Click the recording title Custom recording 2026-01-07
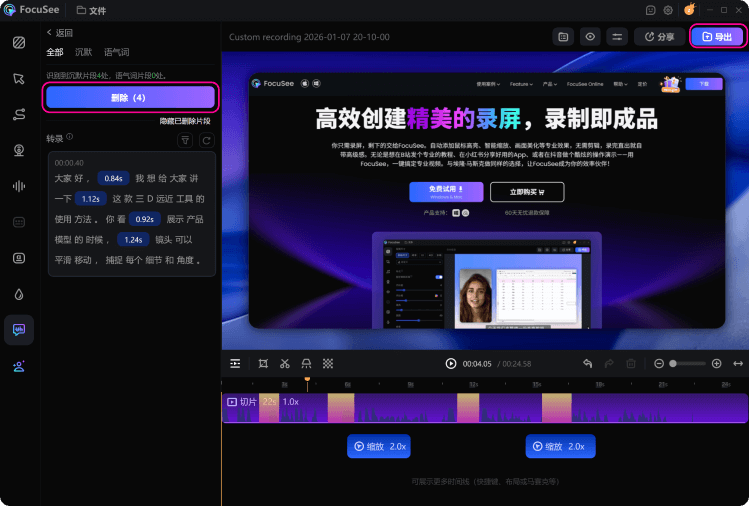This screenshot has width=749, height=506. pyautogui.click(x=309, y=37)
